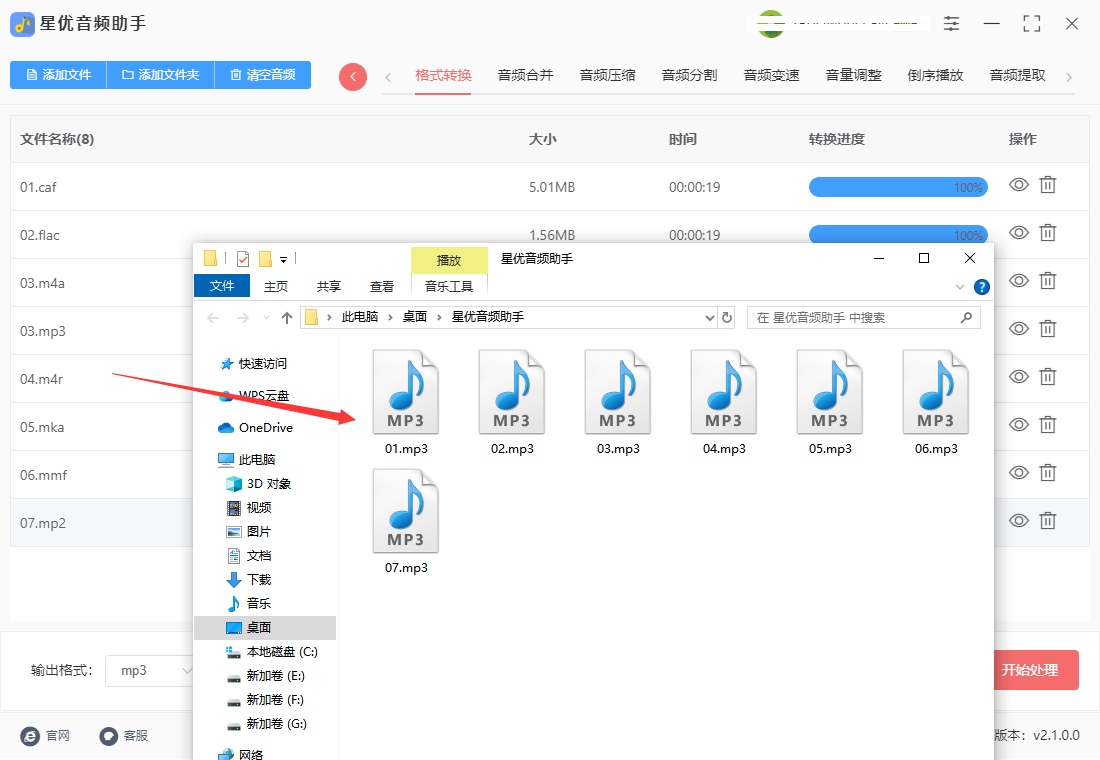The width and height of the screenshot is (1100, 760).
Task: Open the 输出格式 mp3 dropdown
Action: click(x=150, y=670)
